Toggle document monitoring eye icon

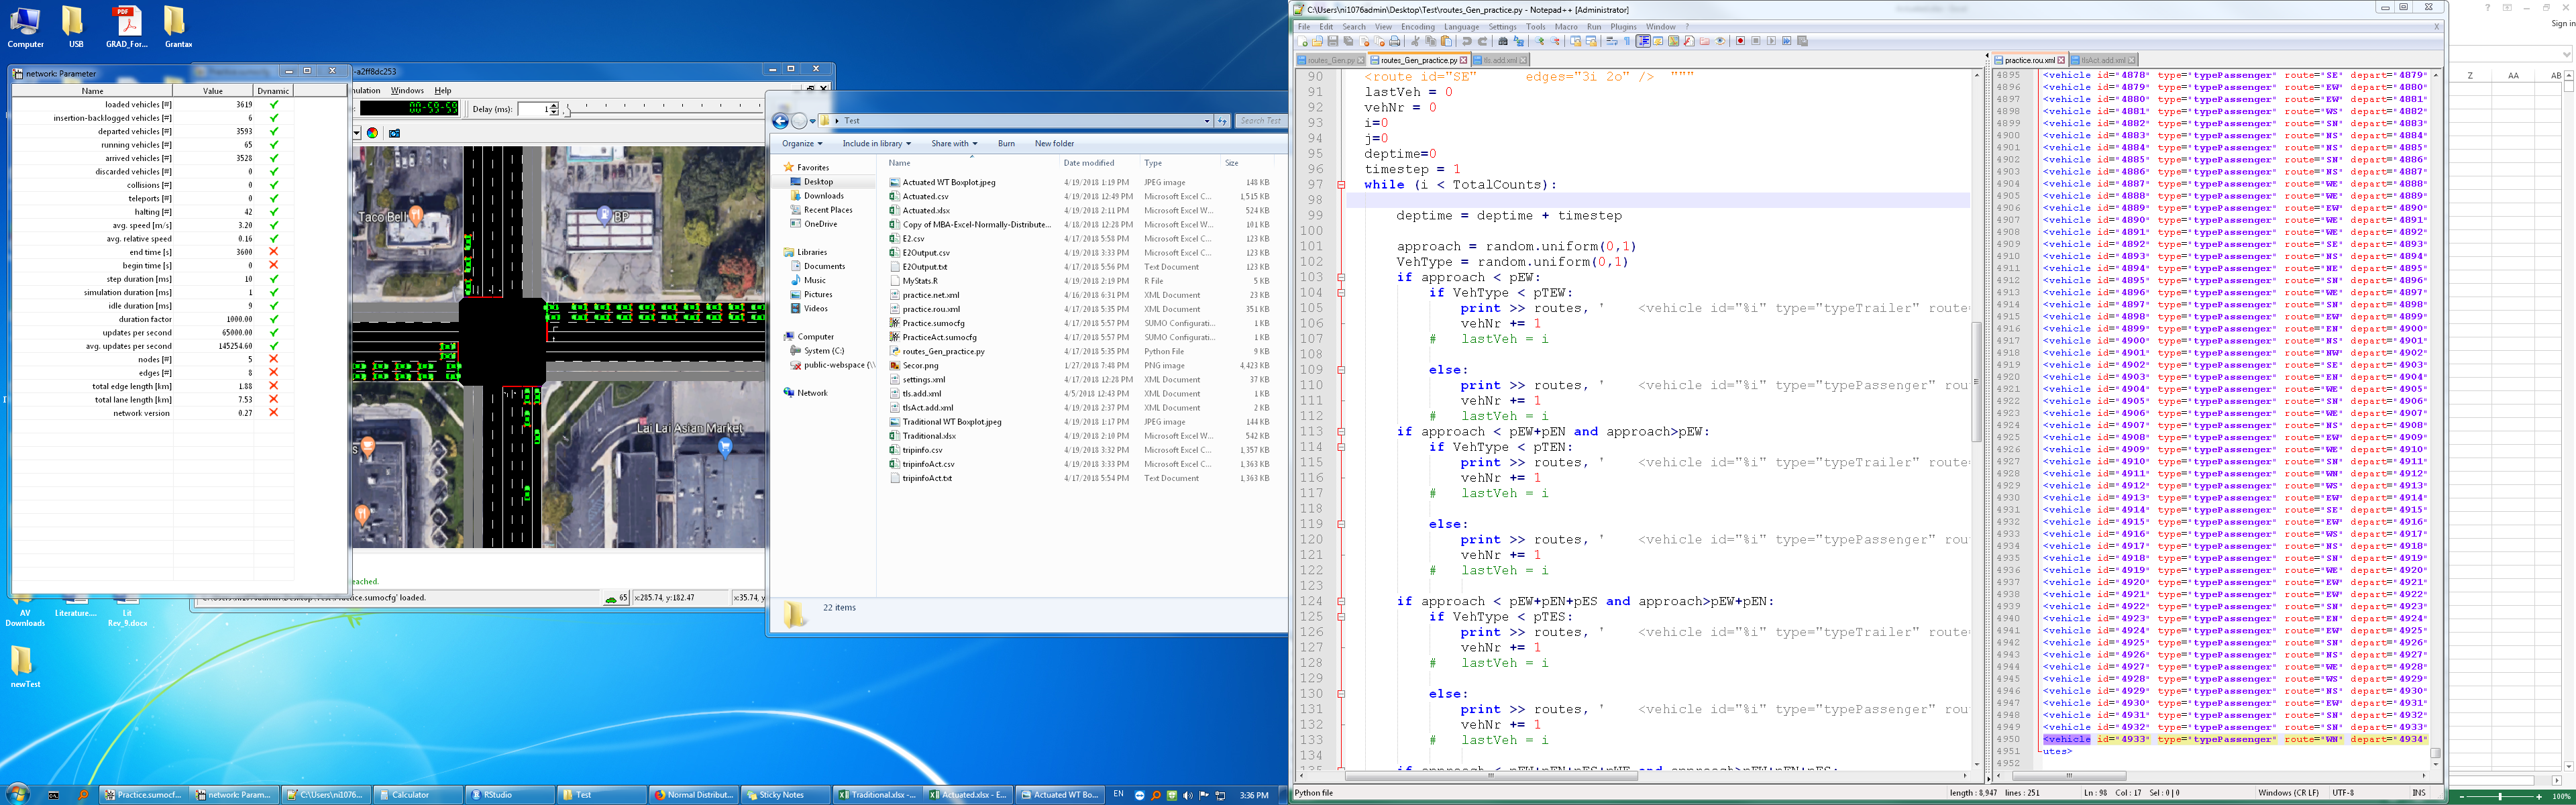[1720, 41]
